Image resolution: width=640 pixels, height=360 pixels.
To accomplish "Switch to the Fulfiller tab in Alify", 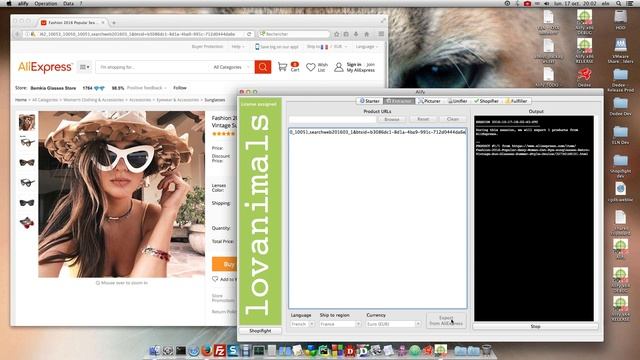I will (x=516, y=101).
